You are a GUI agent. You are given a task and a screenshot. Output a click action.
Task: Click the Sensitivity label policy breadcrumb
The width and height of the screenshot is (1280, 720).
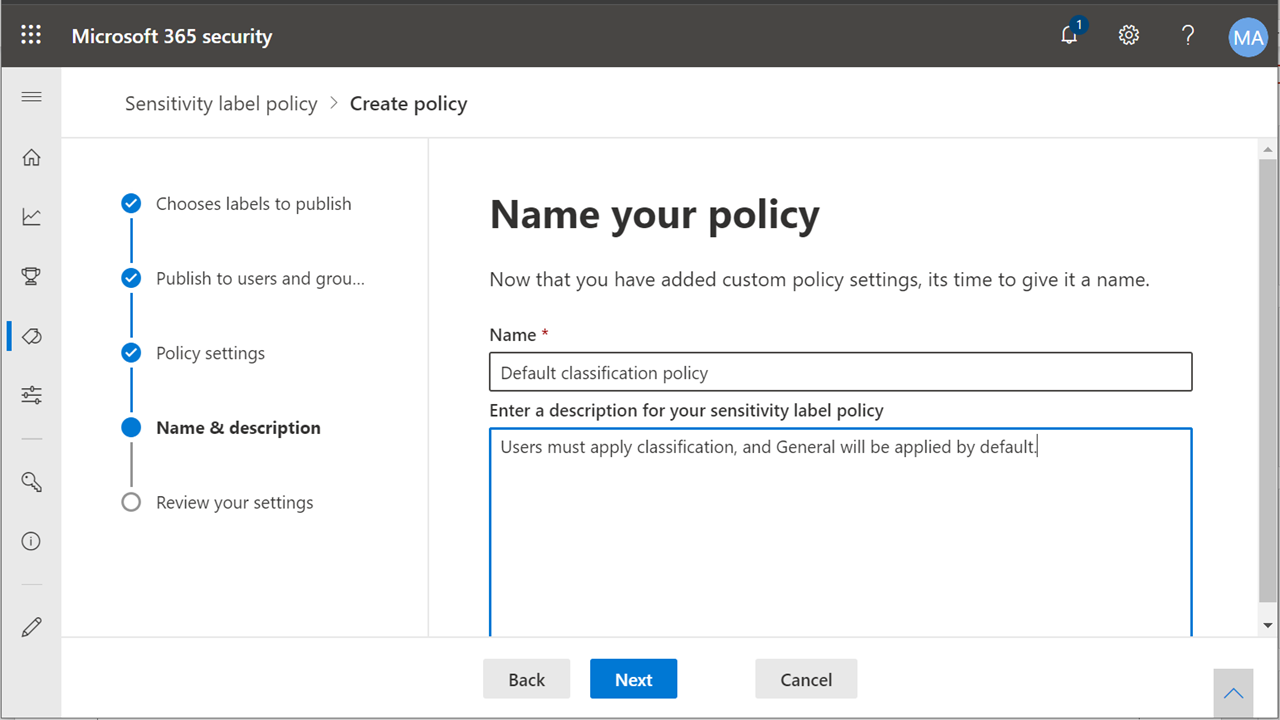click(221, 104)
